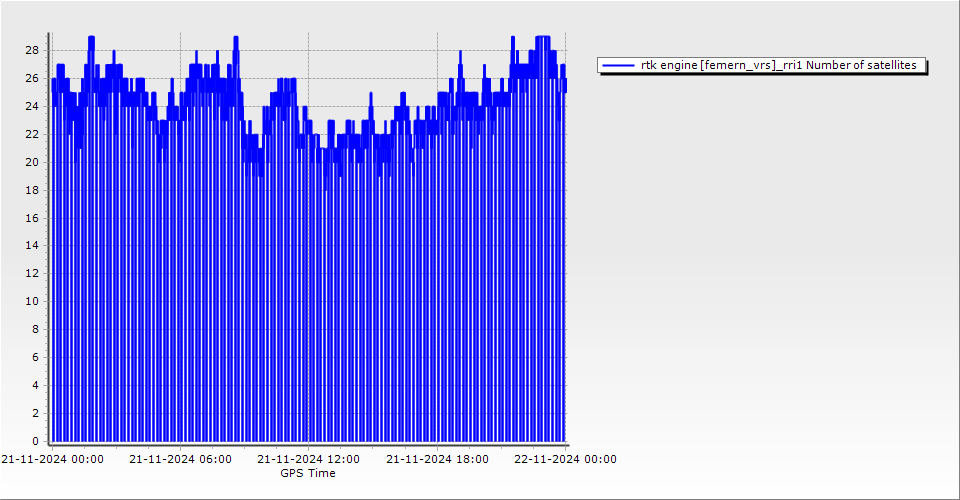Click the y-axis tick label 6
This screenshot has height=500, width=960.
(35, 357)
